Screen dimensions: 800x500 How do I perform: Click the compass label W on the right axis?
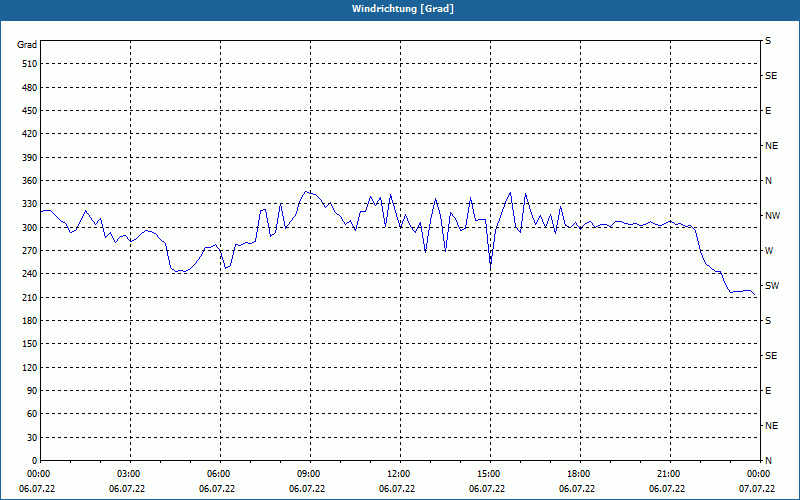(x=769, y=251)
